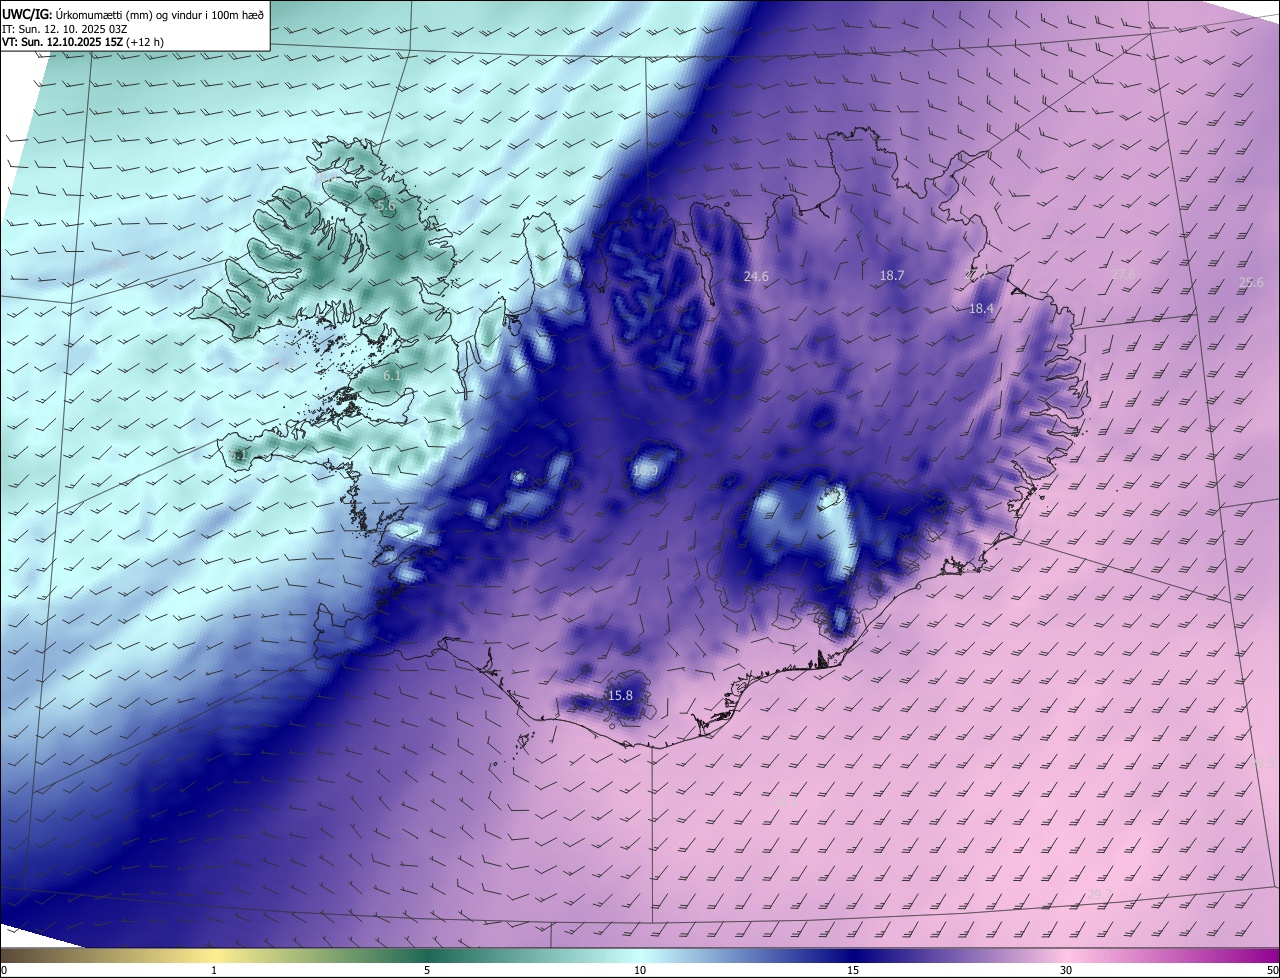Click the 15.8 value near the south coast
The height and width of the screenshot is (978, 1280).
click(620, 695)
